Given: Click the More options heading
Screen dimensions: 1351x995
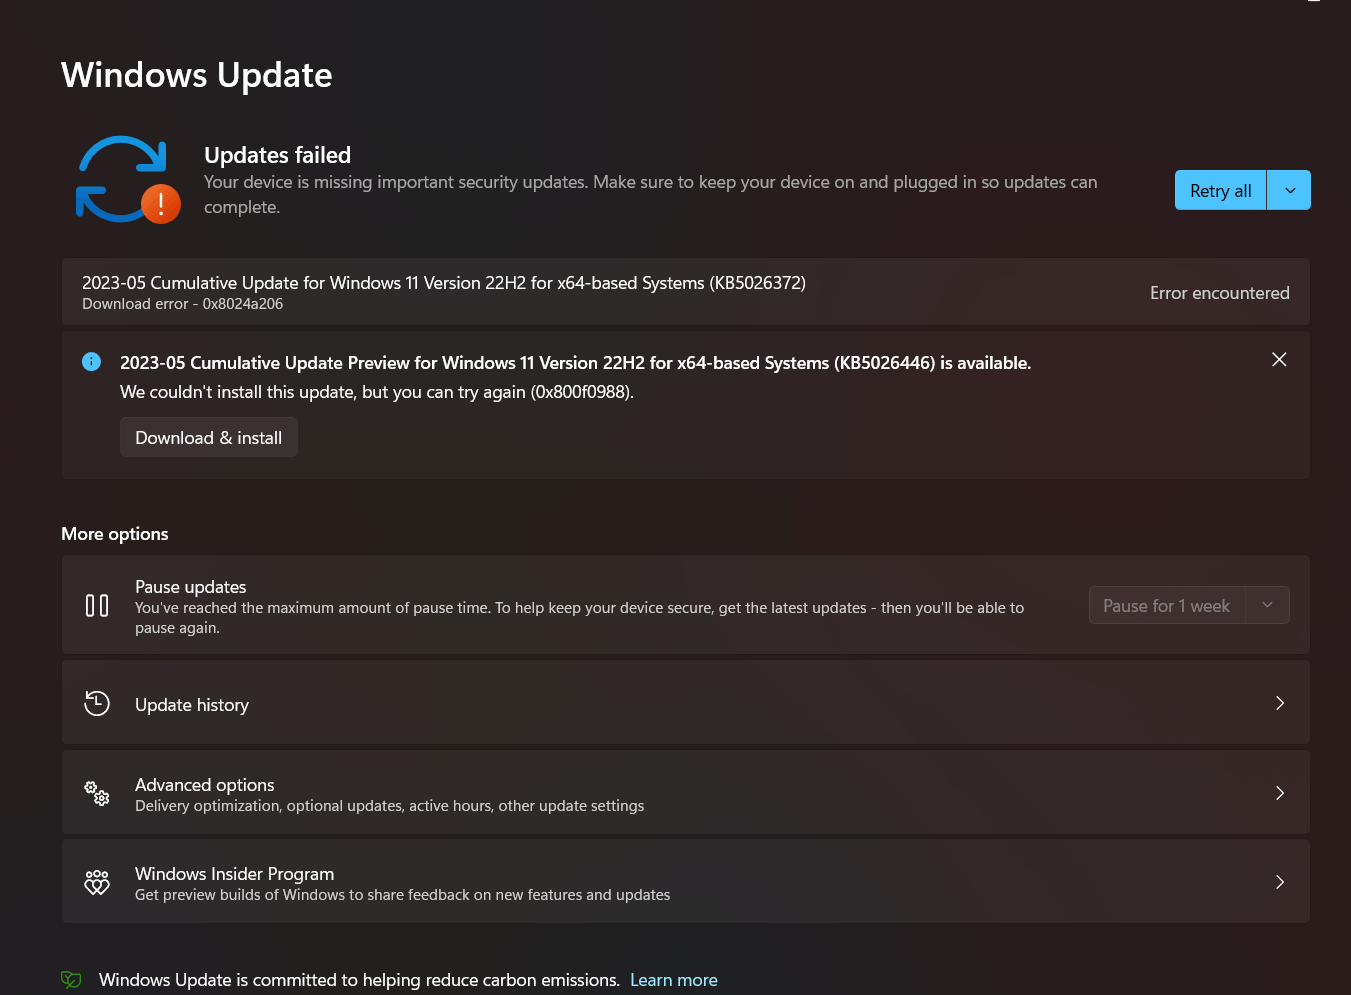Looking at the screenshot, I should tap(115, 534).
